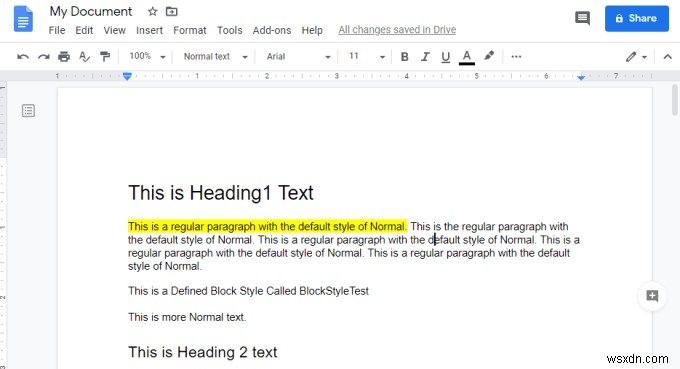Click the Undo arrow

click(23, 56)
